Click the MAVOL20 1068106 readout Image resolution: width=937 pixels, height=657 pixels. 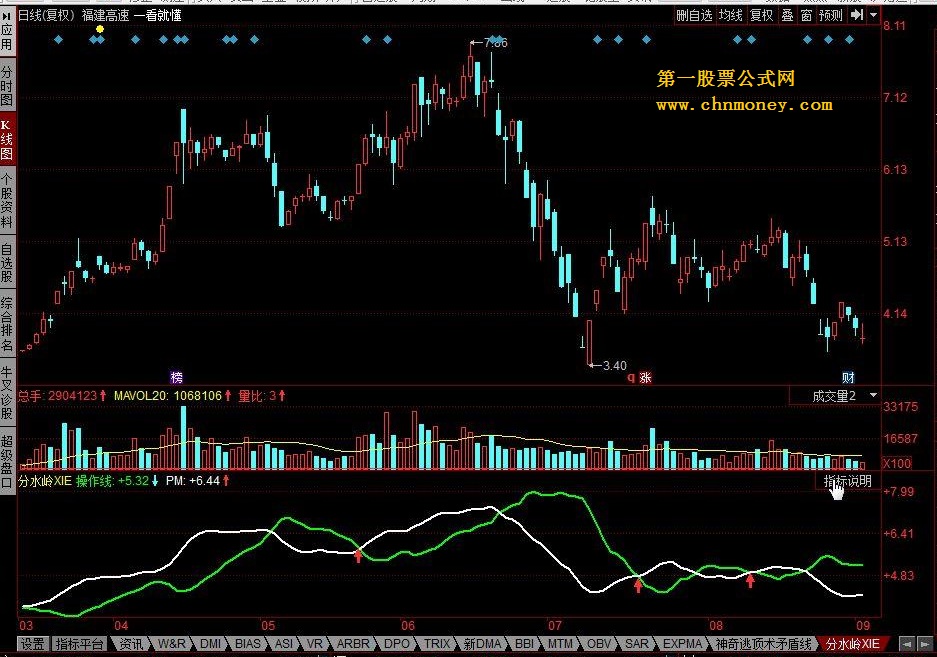173,396
